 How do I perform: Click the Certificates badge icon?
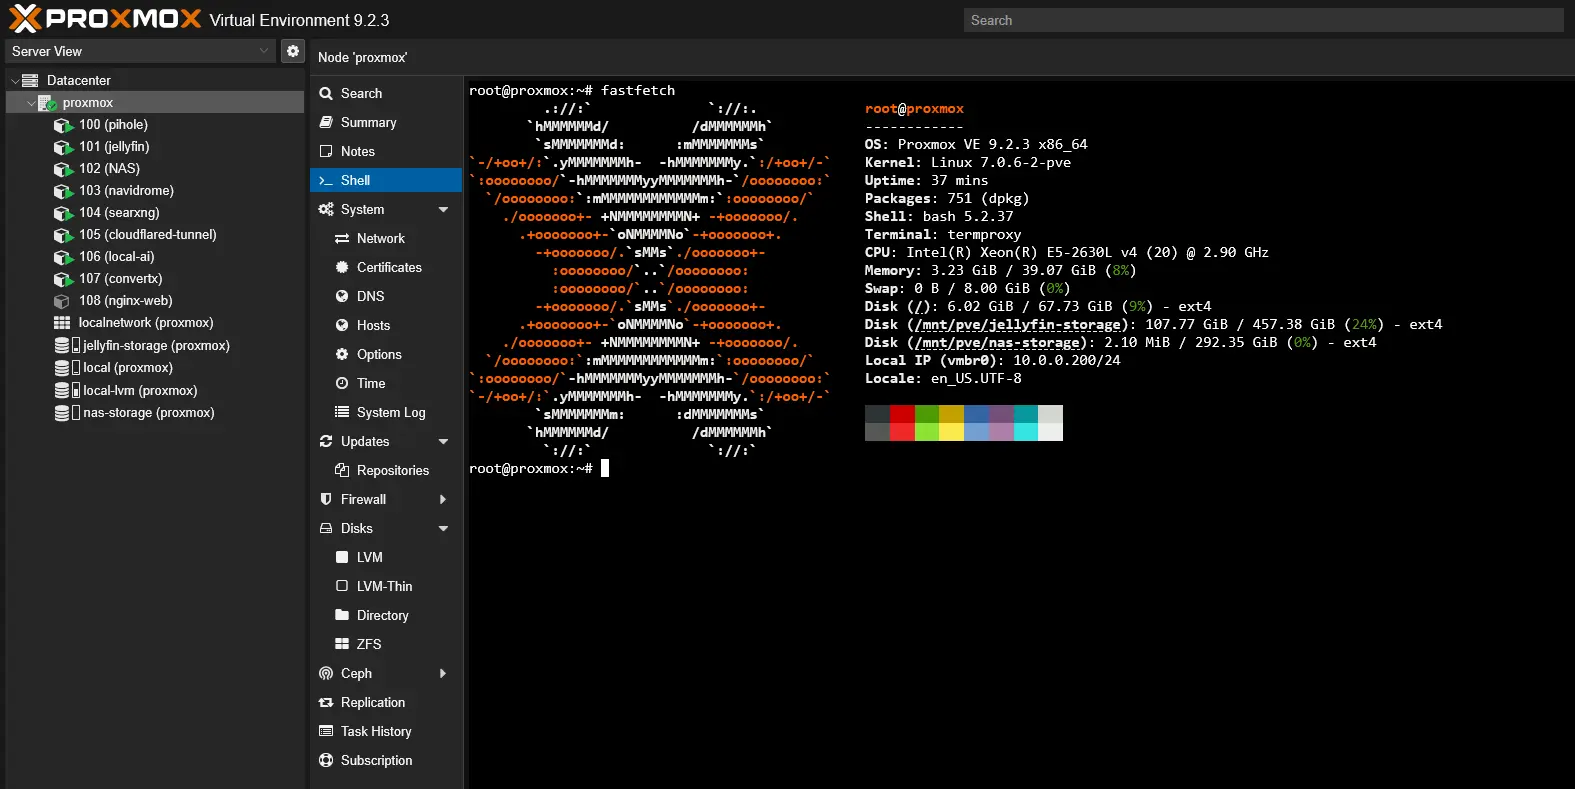click(x=342, y=267)
